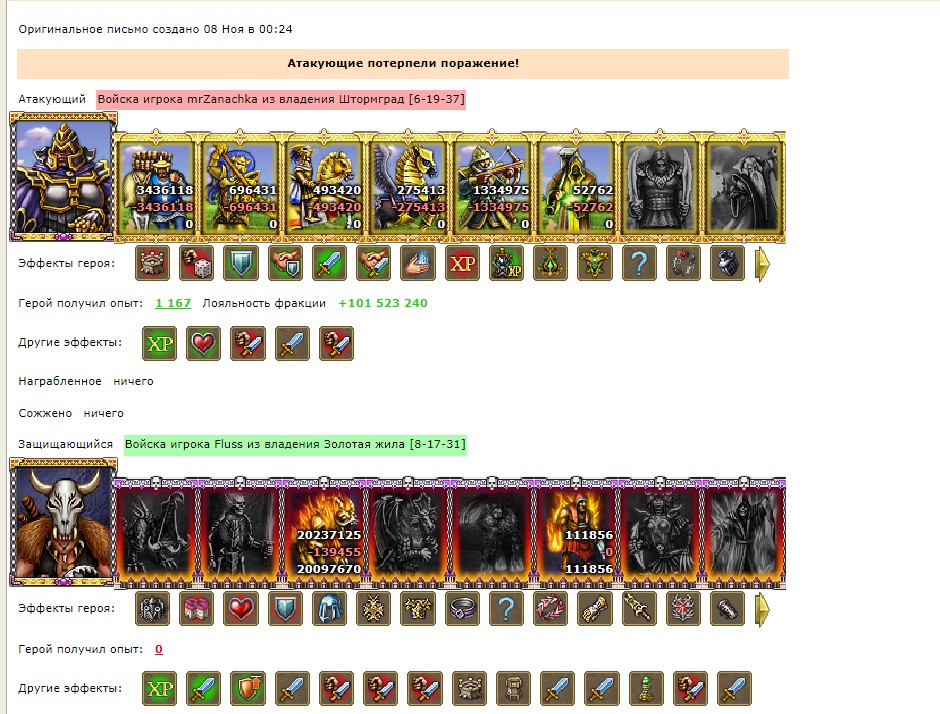Click the attacker knight hero portrait
The width and height of the screenshot is (940, 714).
pyautogui.click(x=64, y=177)
